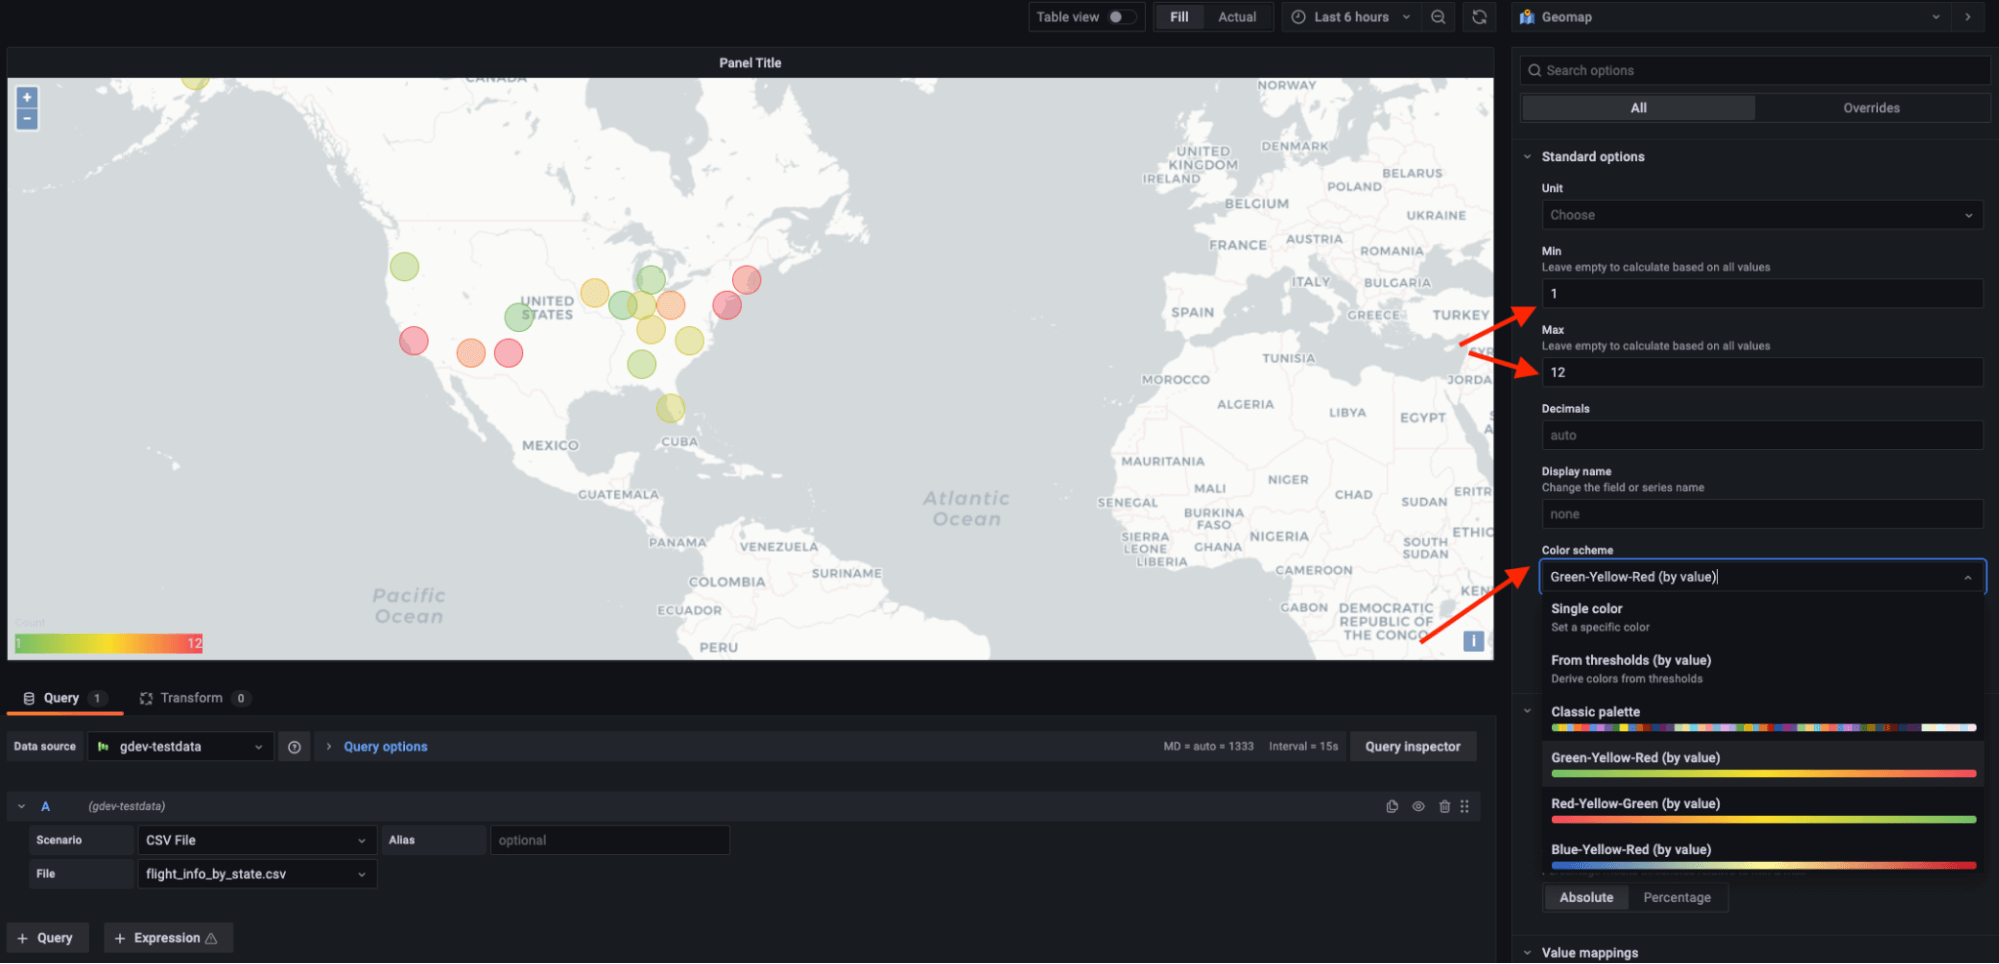Click the map attribution info icon
Screen dimensions: 1999x964
click(1473, 641)
